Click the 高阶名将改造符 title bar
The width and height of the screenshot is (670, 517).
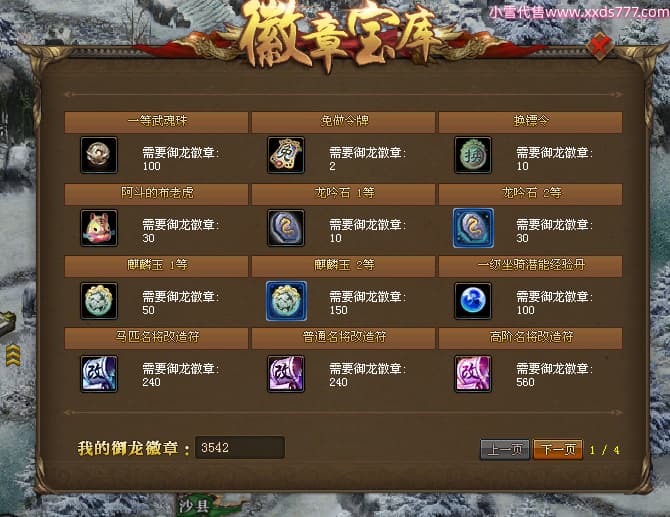[x=530, y=338]
